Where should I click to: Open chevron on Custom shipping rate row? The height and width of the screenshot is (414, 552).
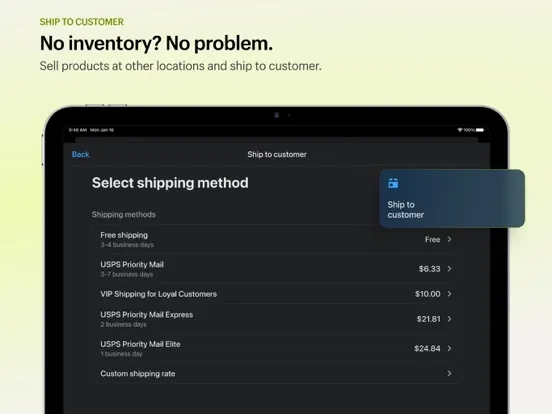(449, 373)
